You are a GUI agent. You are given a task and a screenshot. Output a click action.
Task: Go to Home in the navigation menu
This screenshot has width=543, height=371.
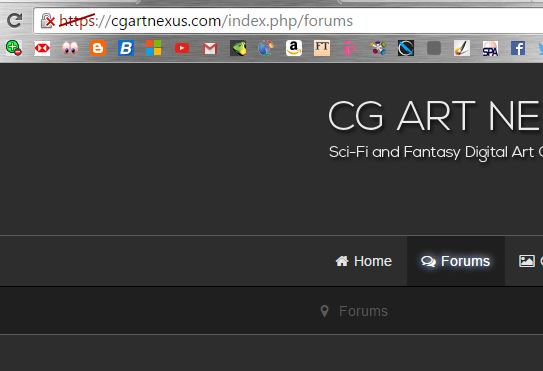coord(364,261)
